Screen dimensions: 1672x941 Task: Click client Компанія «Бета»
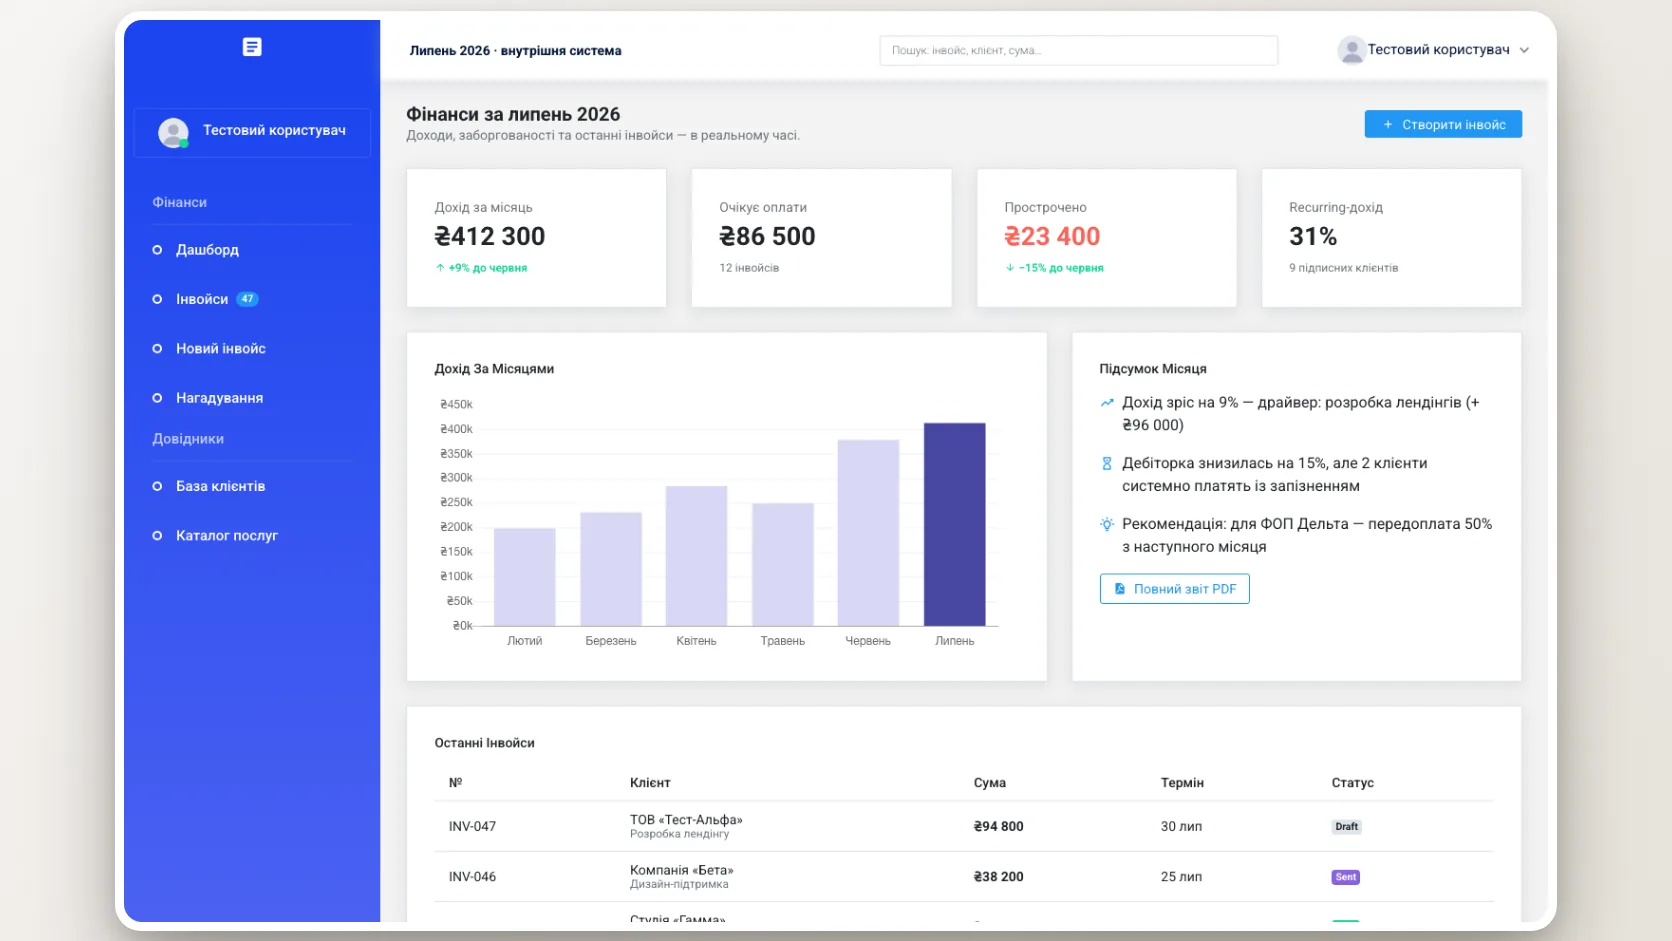click(682, 870)
